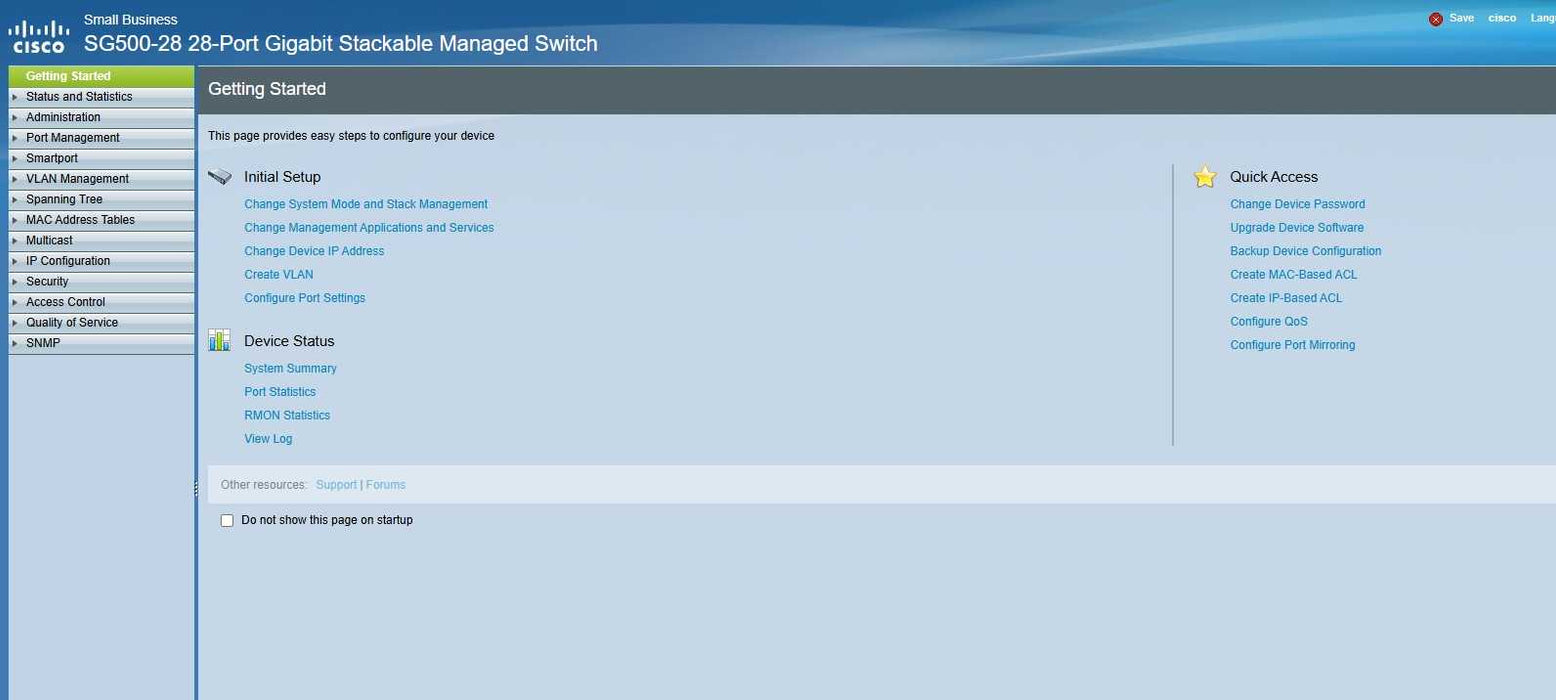The image size is (1556, 700).
Task: Expand the Security section arrow
Action: pos(15,282)
